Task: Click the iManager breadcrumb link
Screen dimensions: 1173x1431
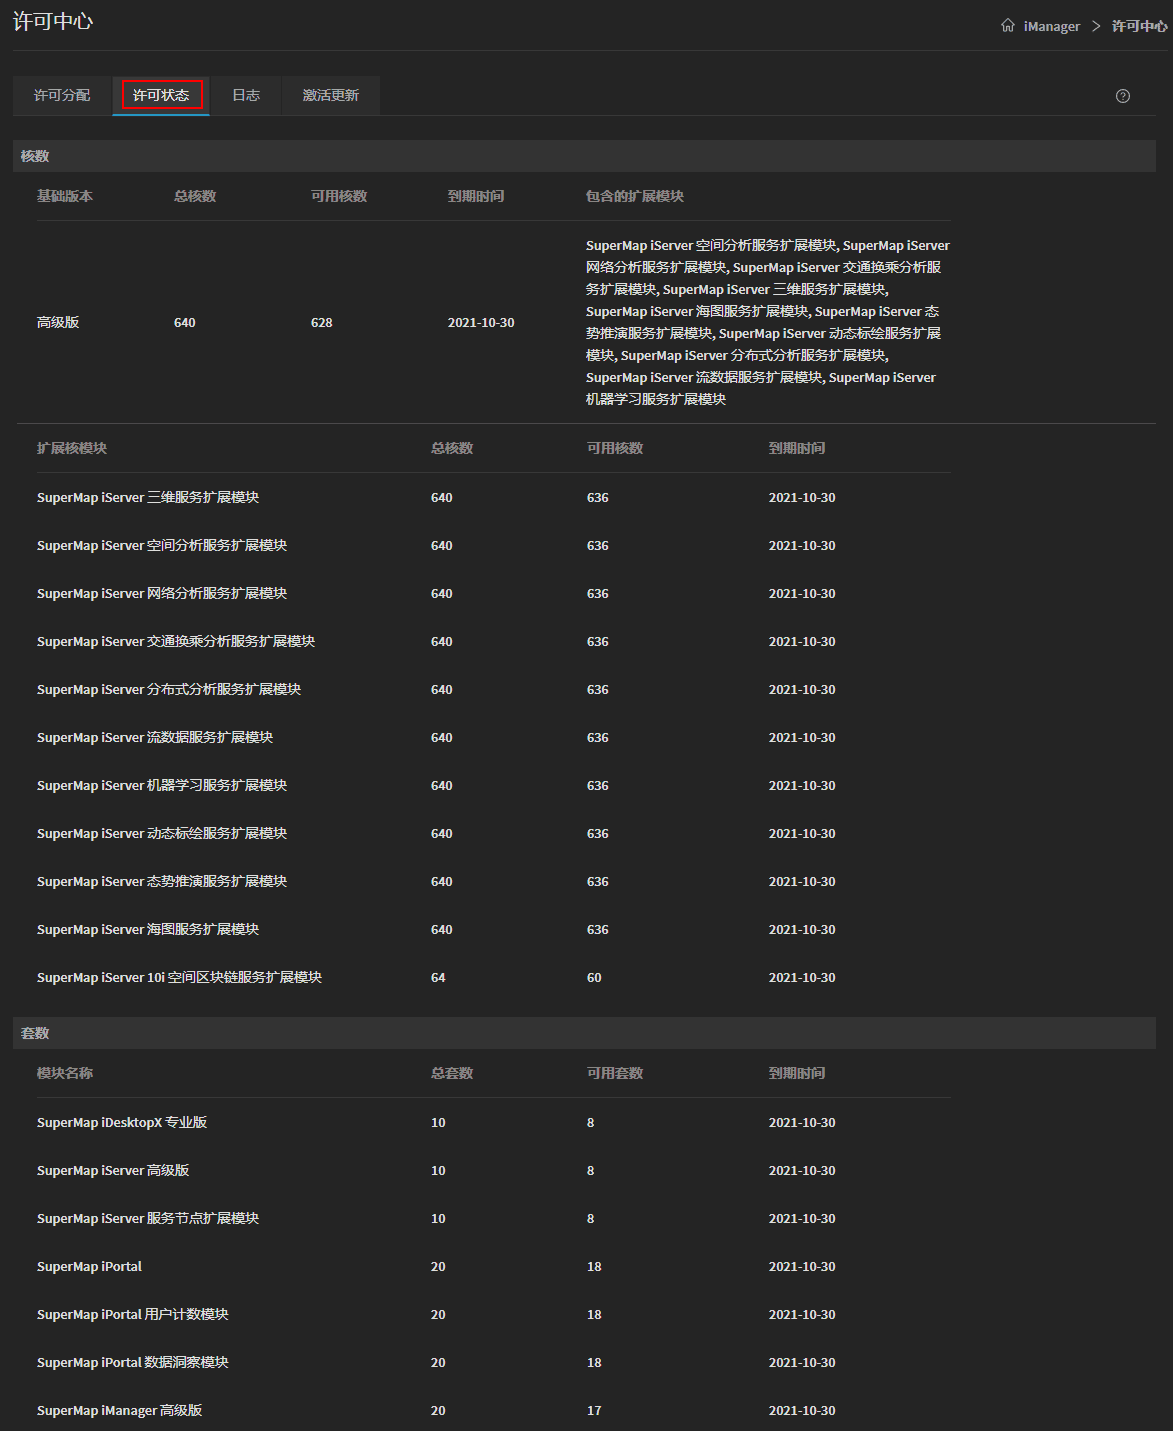Action: (1051, 27)
